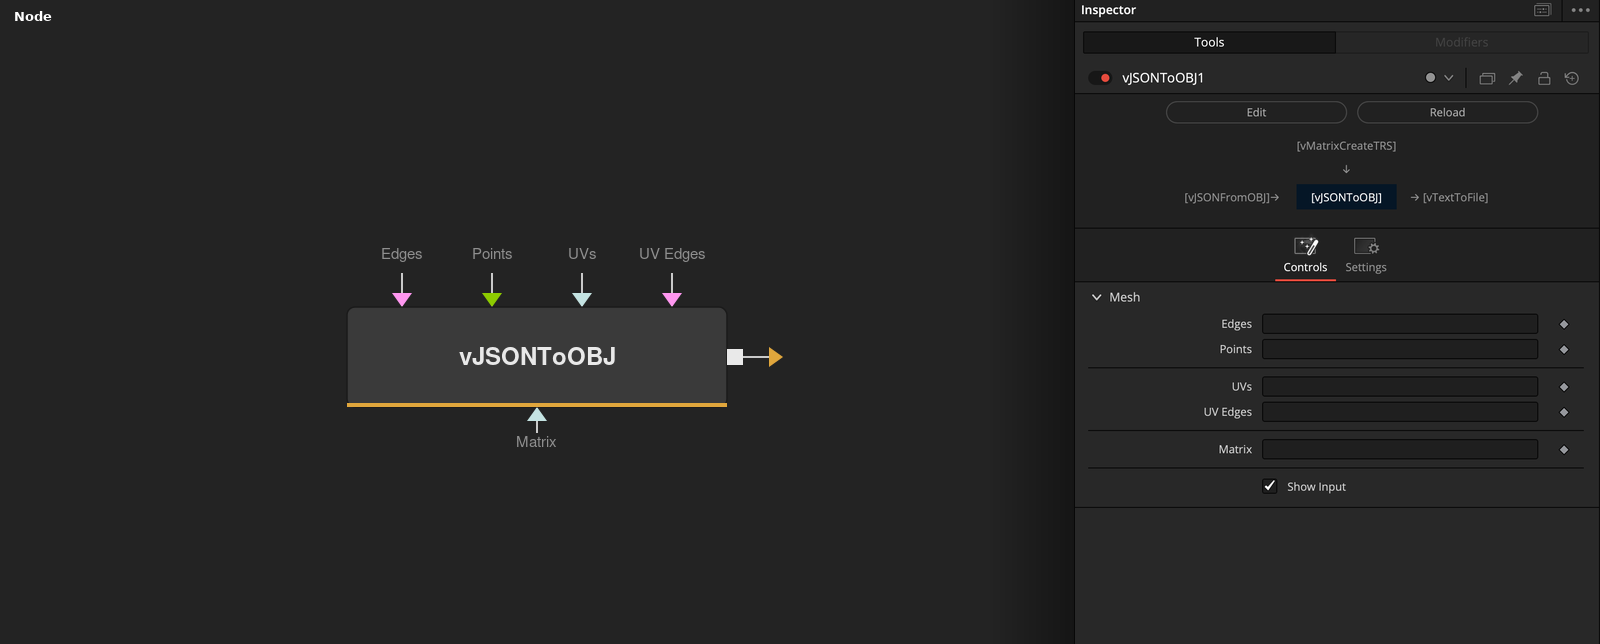Click the keyframe diamond for Points
Screen dimensions: 1600x644
1564,349
